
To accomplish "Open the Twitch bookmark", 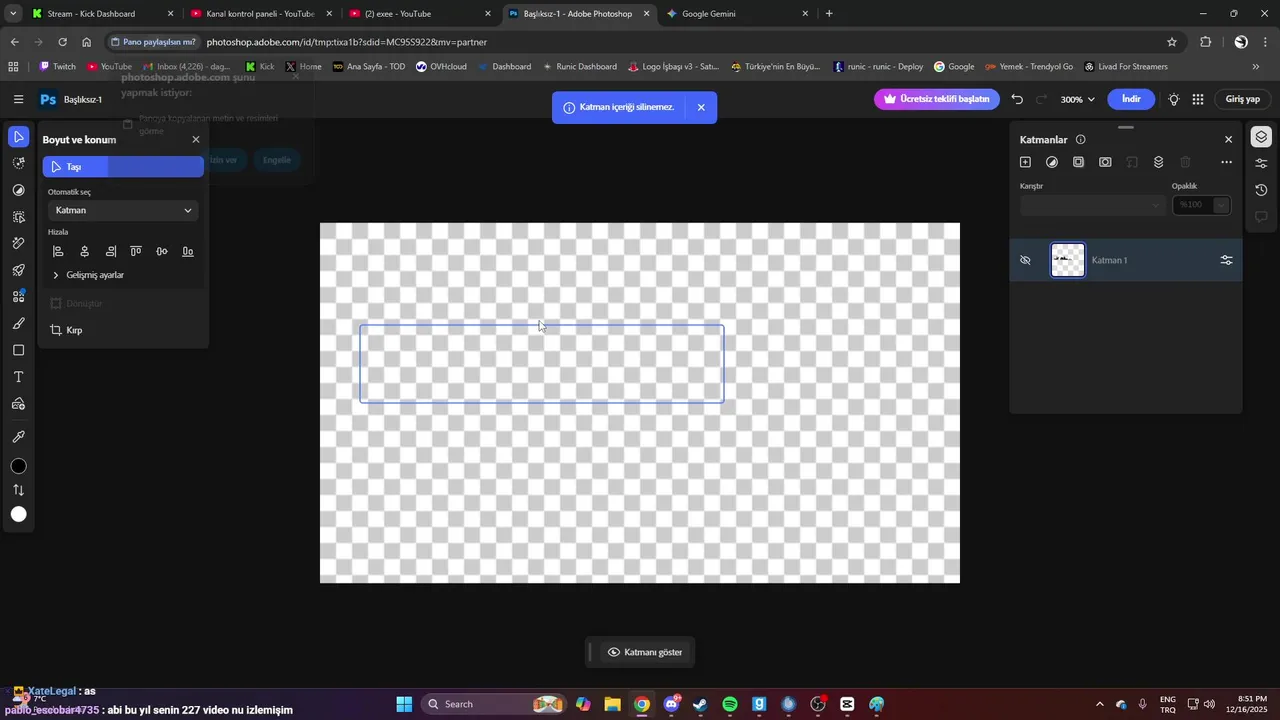I will coord(57,67).
